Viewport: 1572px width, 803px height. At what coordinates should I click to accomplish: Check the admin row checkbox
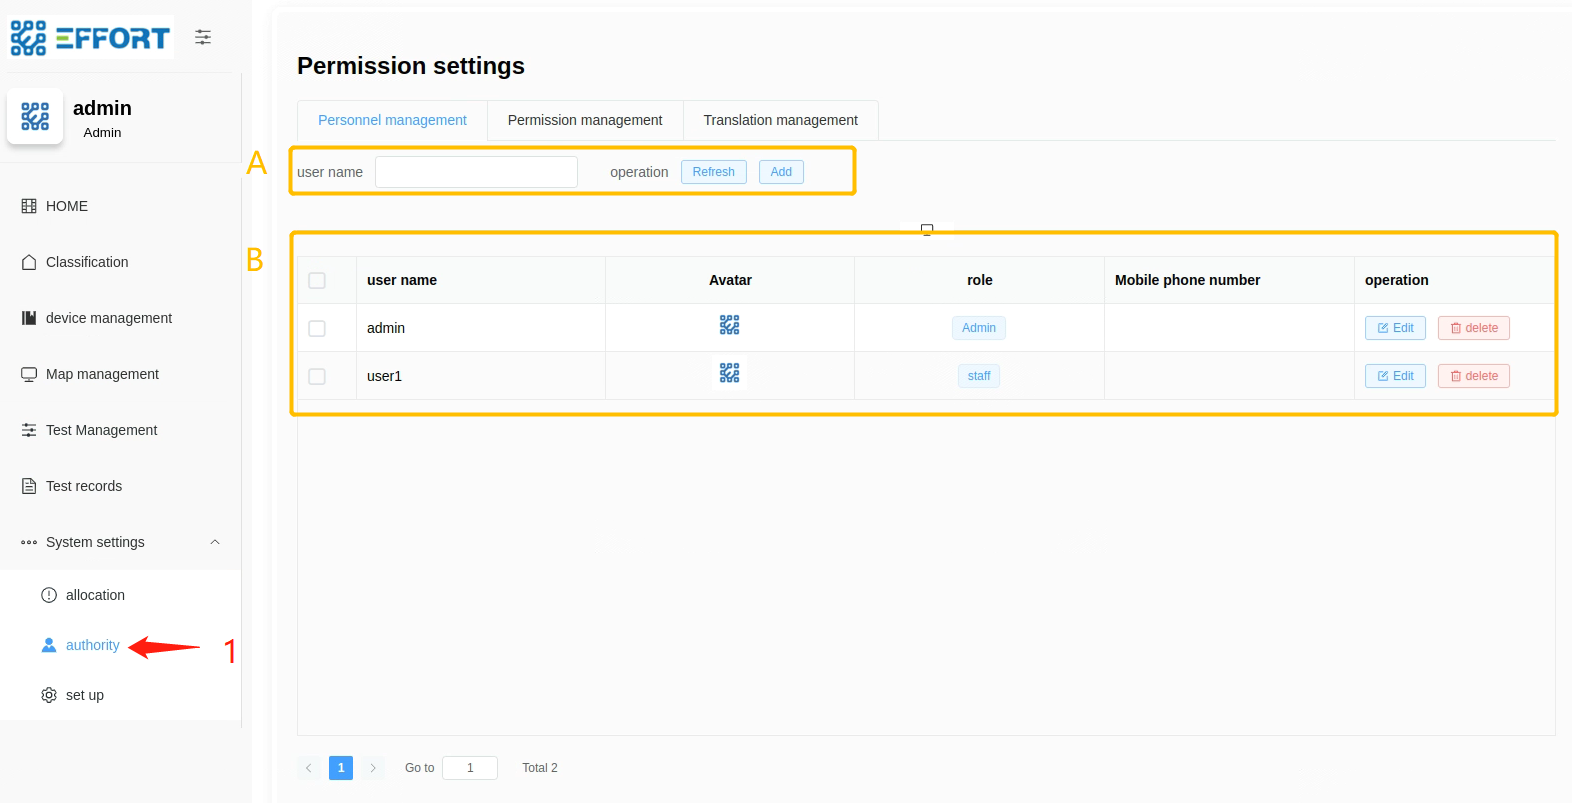(317, 329)
